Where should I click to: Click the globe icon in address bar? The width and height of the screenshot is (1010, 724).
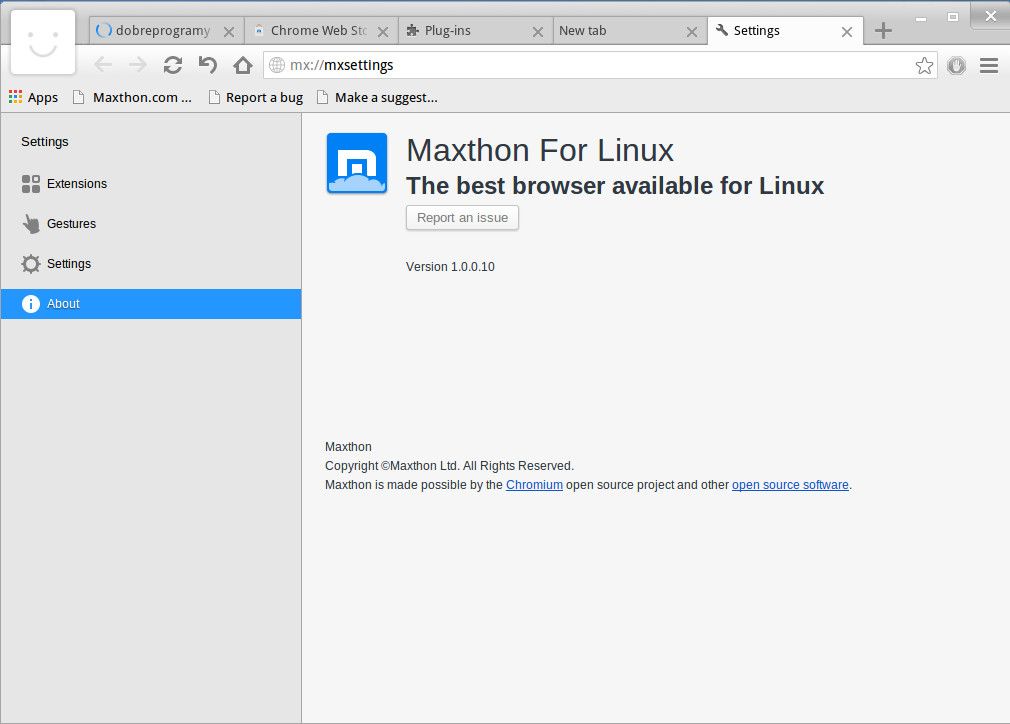click(x=277, y=65)
